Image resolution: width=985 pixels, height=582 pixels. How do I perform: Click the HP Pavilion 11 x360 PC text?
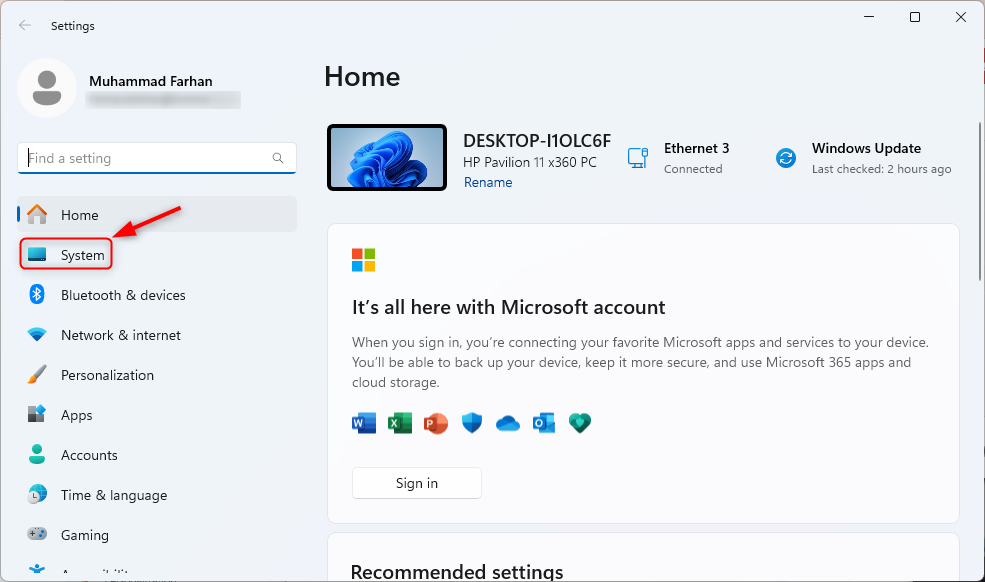530,162
